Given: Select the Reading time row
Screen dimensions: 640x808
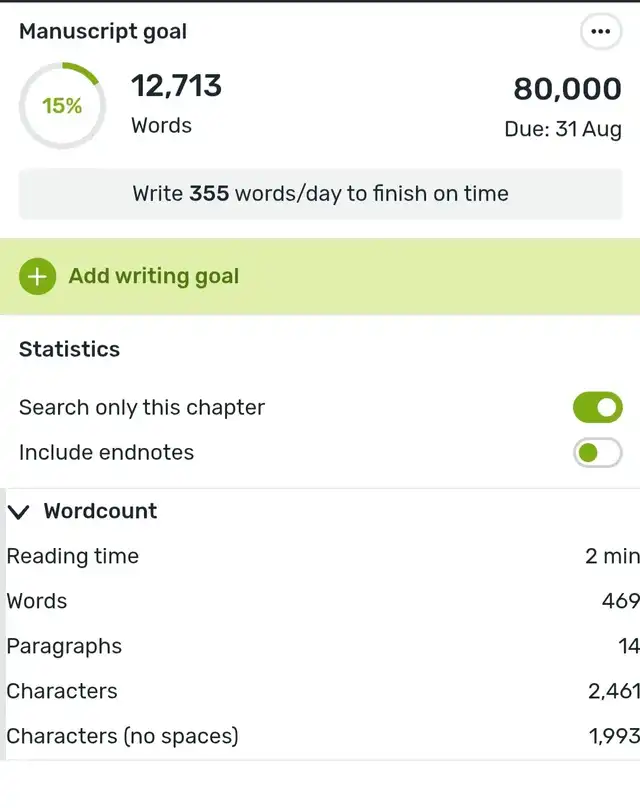Looking at the screenshot, I should coord(320,557).
